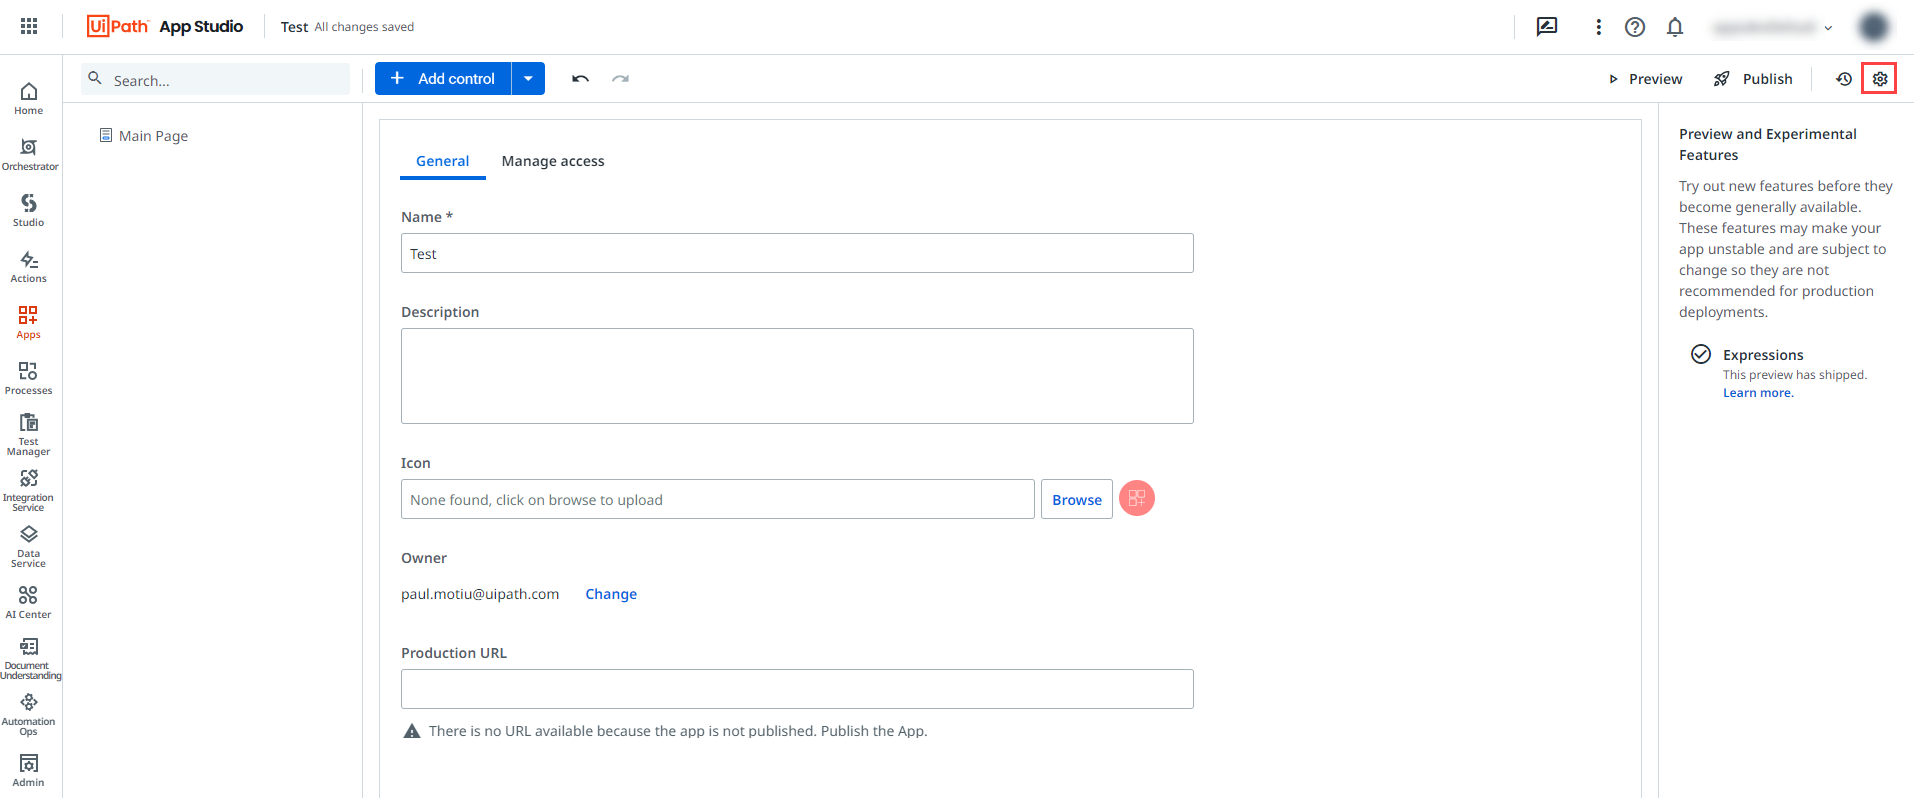Open the apps grid launcher

(29, 27)
